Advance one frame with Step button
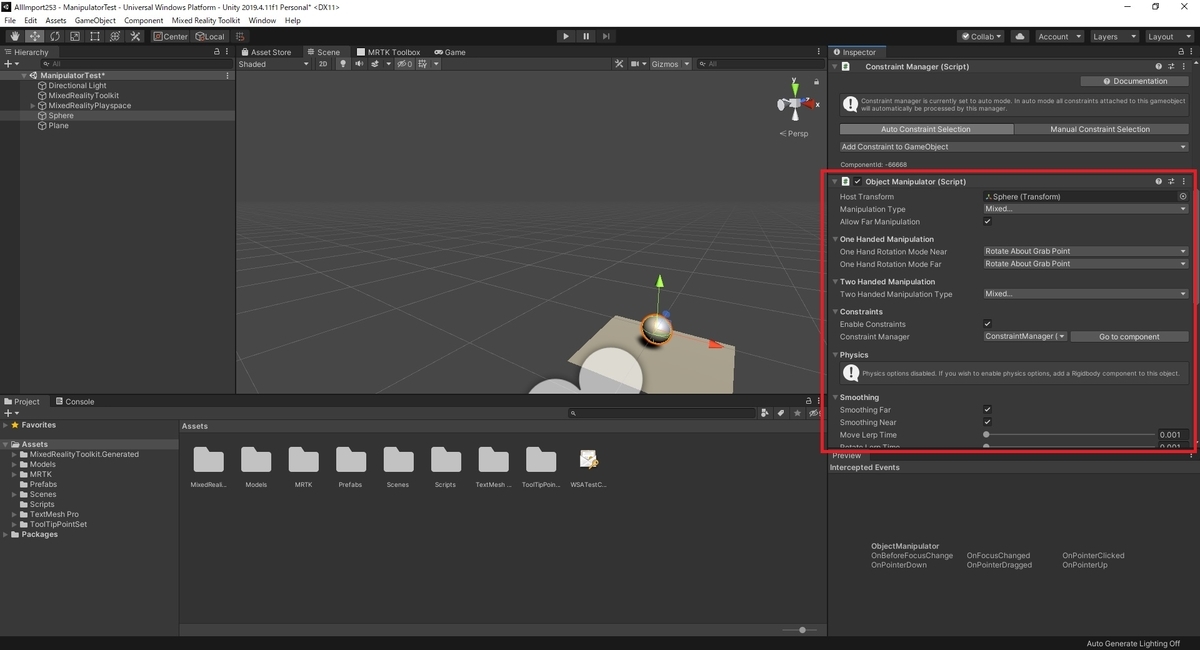Image resolution: width=1200 pixels, height=650 pixels. tap(607, 36)
